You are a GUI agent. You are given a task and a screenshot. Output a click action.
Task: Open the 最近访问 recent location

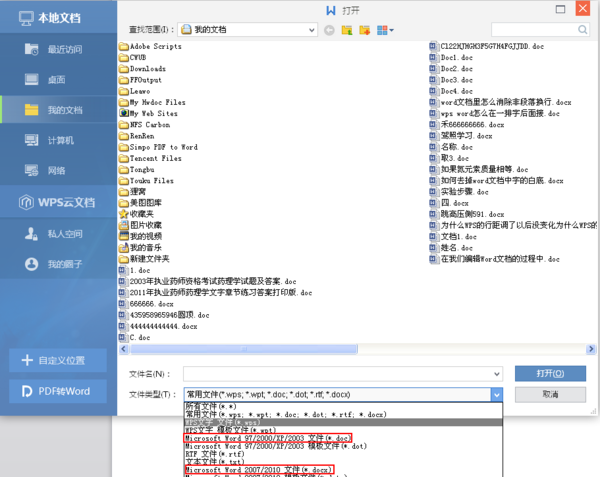point(58,49)
